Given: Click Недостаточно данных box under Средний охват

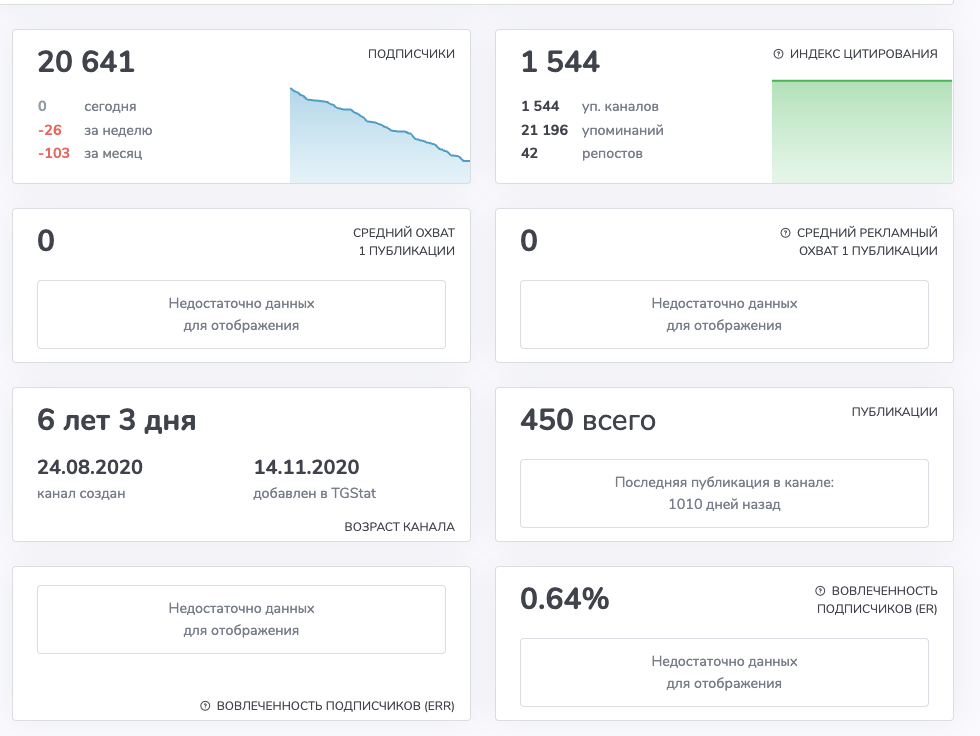Looking at the screenshot, I should [241, 314].
